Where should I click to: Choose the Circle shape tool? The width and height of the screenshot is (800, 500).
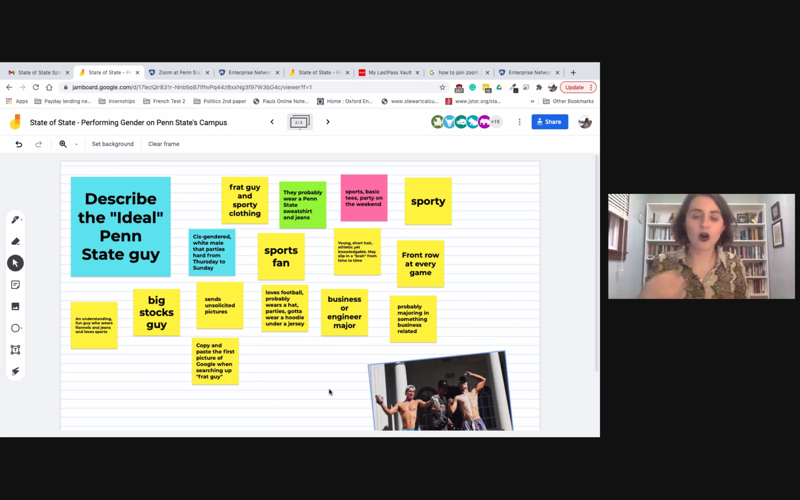pos(15,328)
